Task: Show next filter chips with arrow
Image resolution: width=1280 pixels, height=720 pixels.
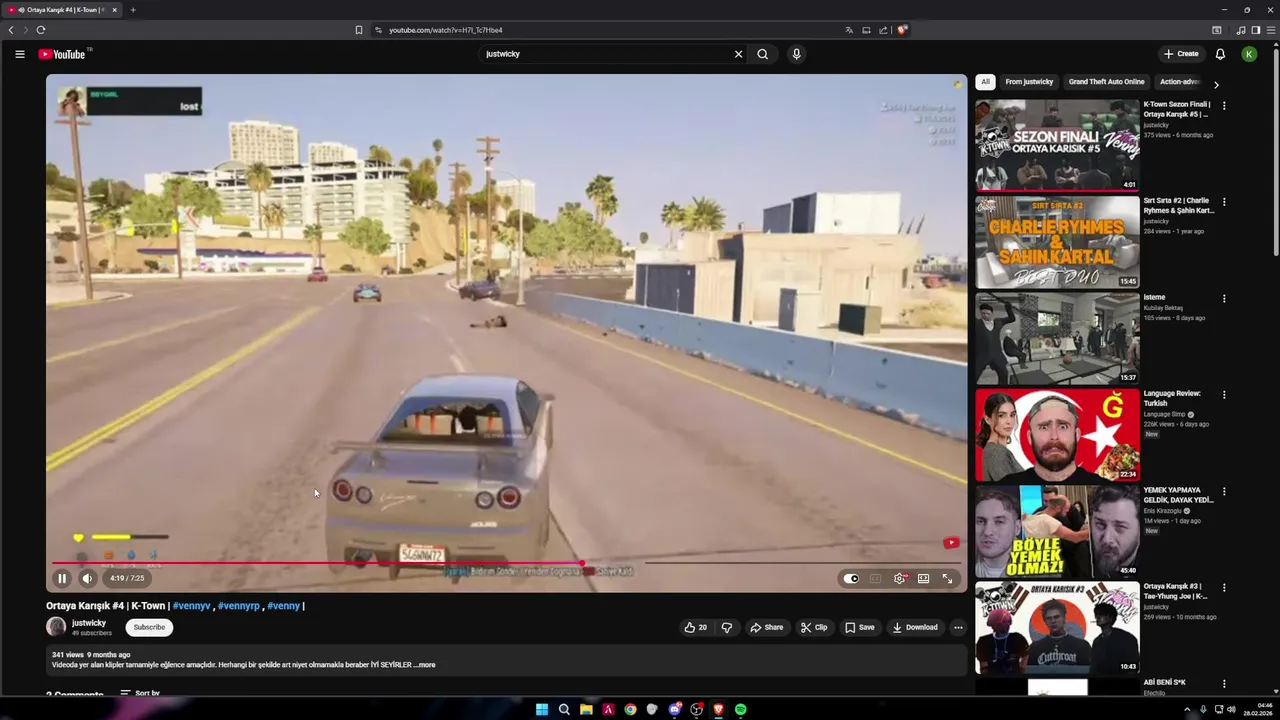Action: [x=1216, y=84]
